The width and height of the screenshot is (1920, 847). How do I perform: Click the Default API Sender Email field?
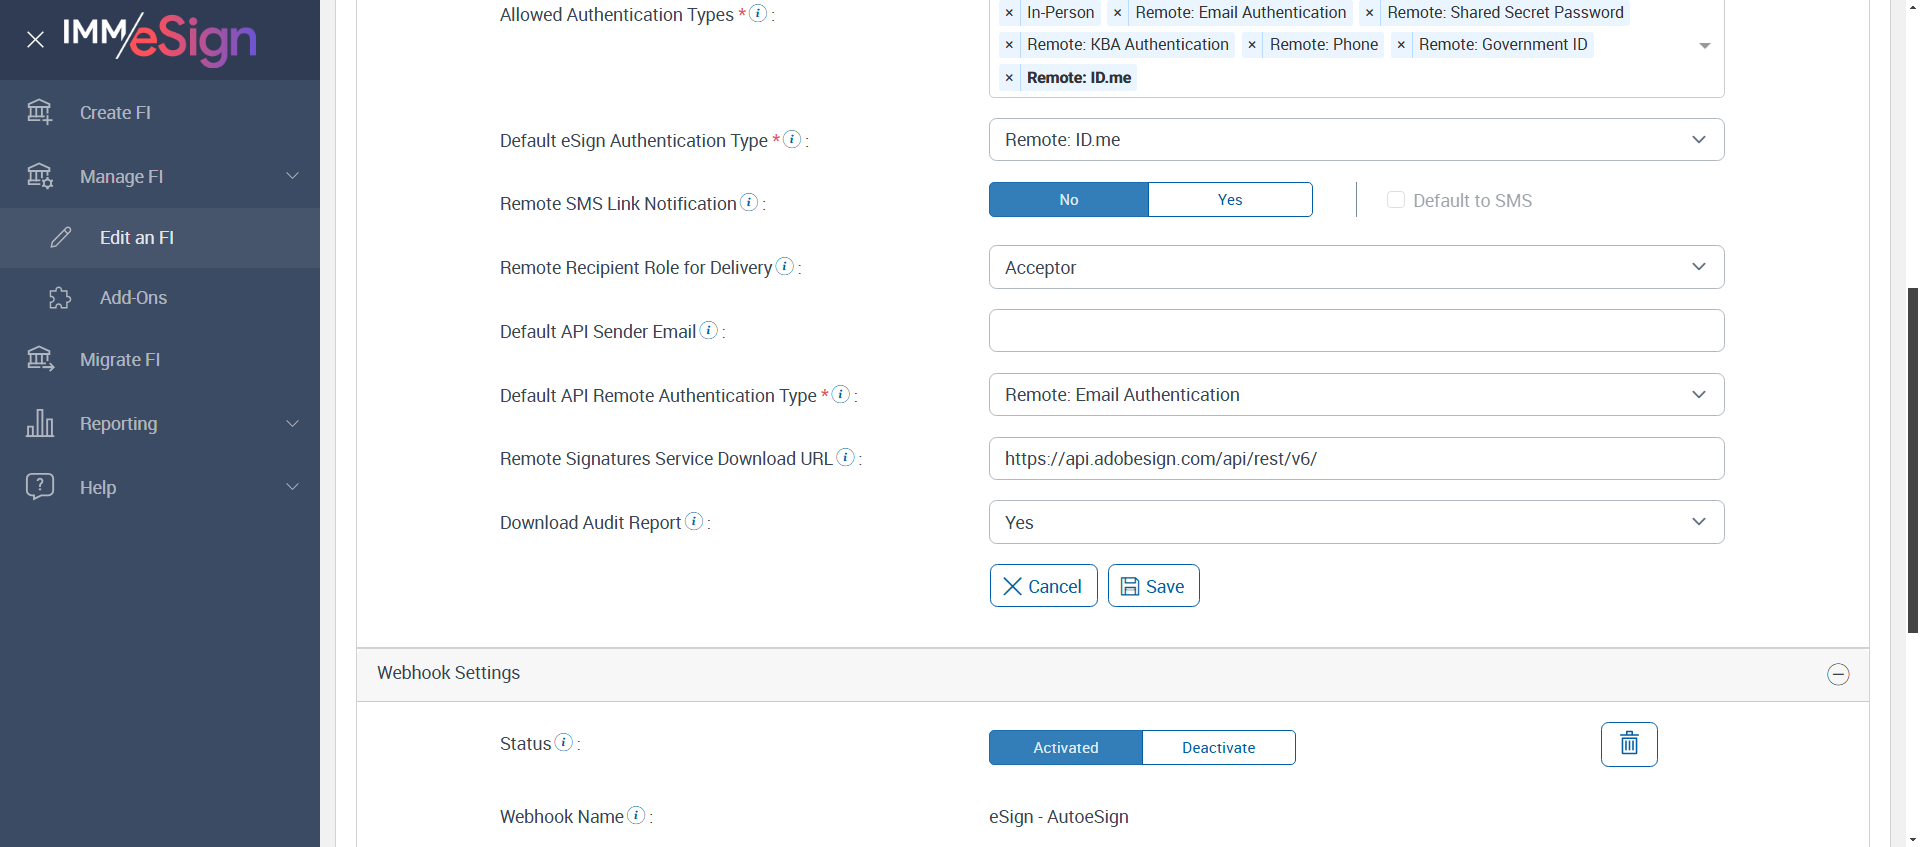[1356, 331]
